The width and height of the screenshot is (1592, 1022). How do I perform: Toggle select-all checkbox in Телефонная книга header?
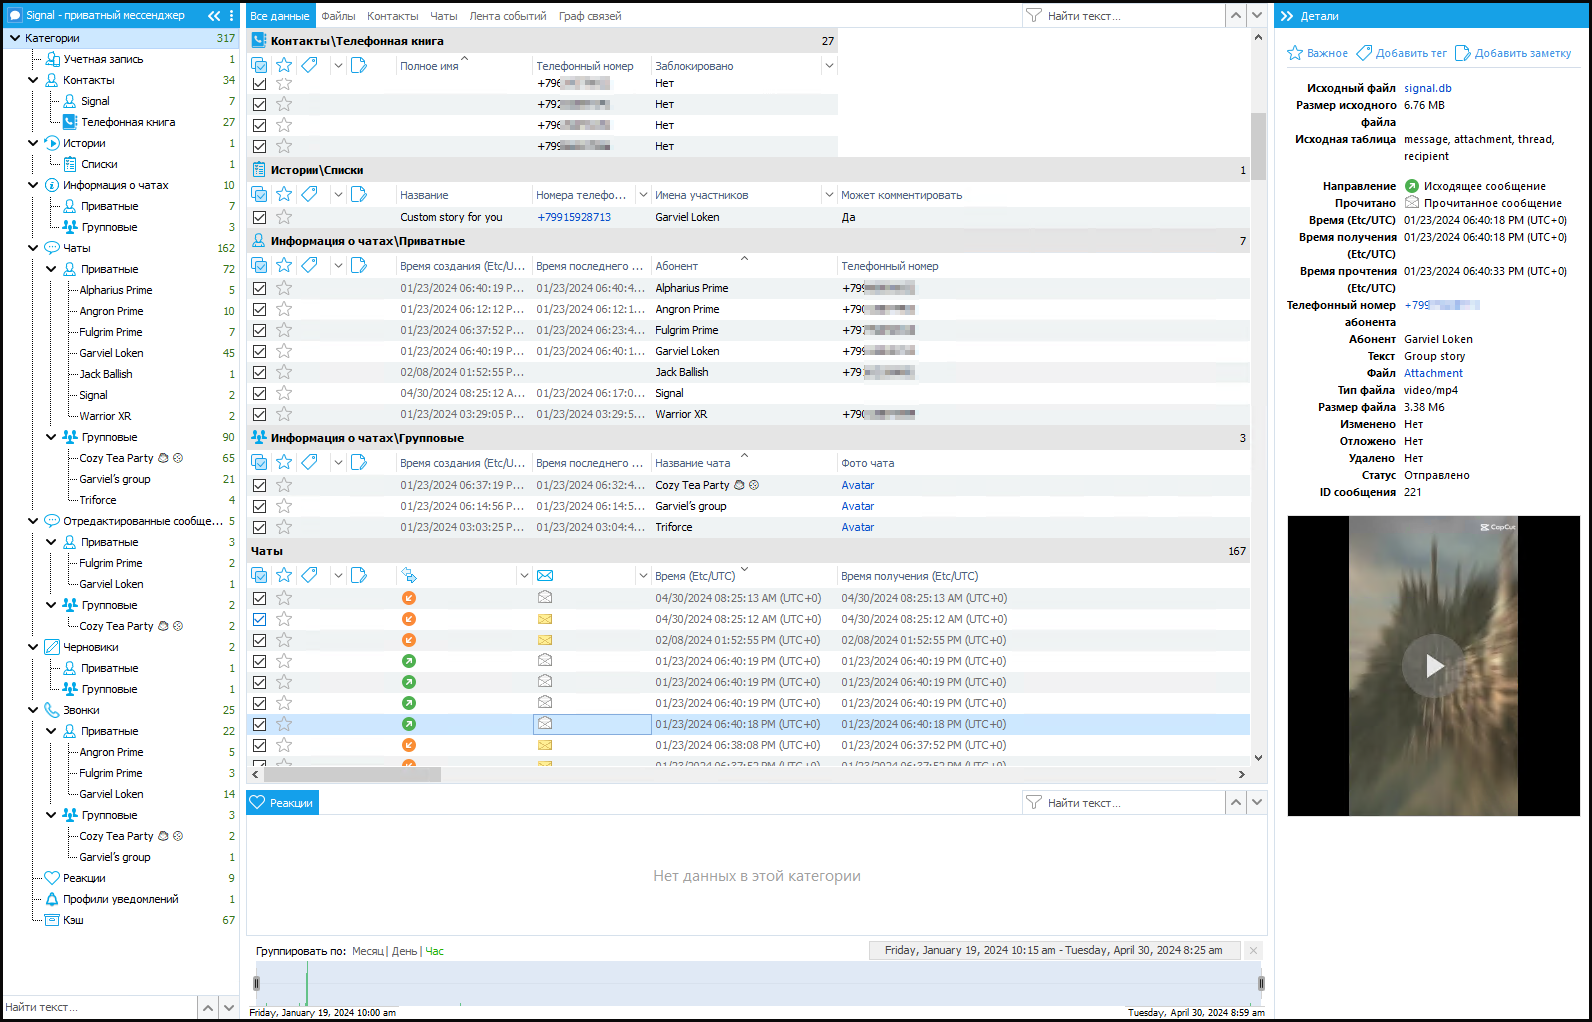click(260, 65)
